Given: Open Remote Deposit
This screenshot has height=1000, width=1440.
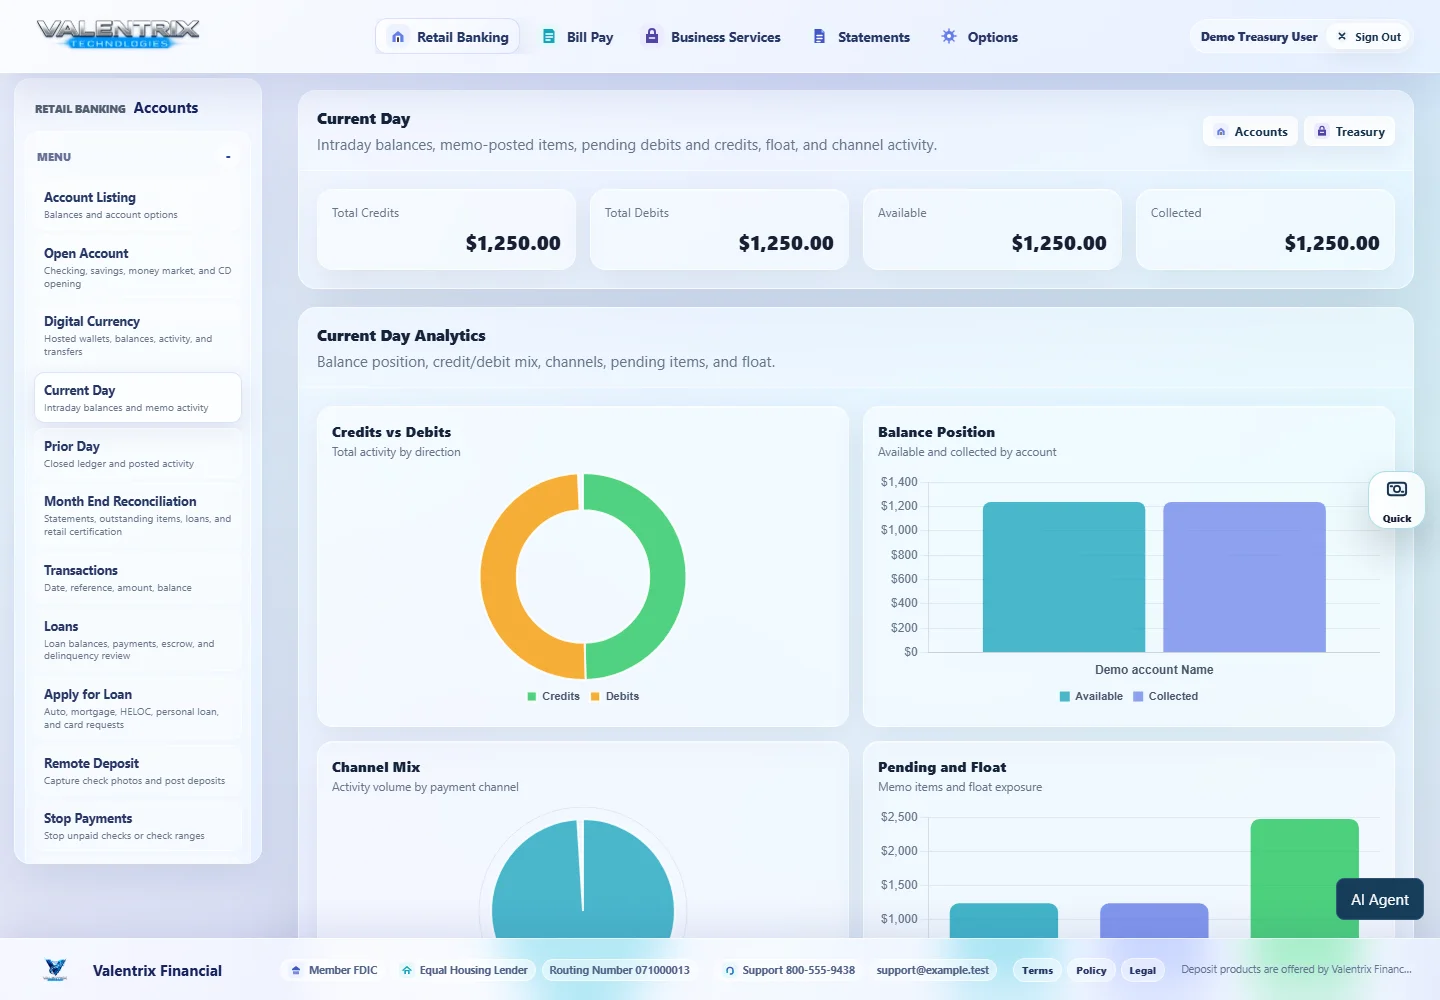Looking at the screenshot, I should pyautogui.click(x=138, y=771).
